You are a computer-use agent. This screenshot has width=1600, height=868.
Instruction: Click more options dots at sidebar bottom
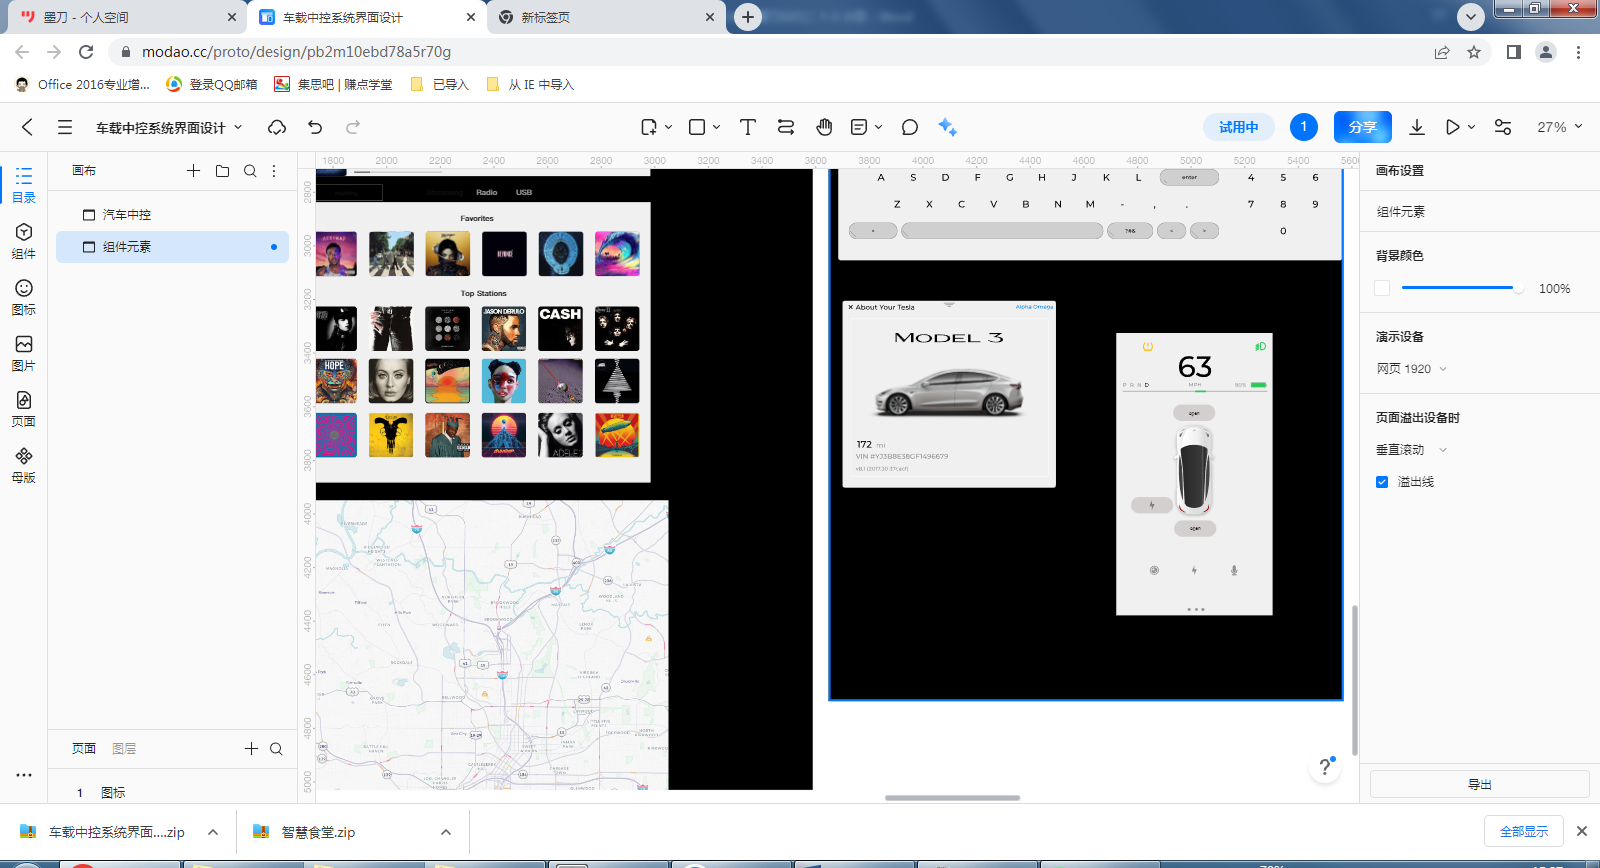[24, 775]
